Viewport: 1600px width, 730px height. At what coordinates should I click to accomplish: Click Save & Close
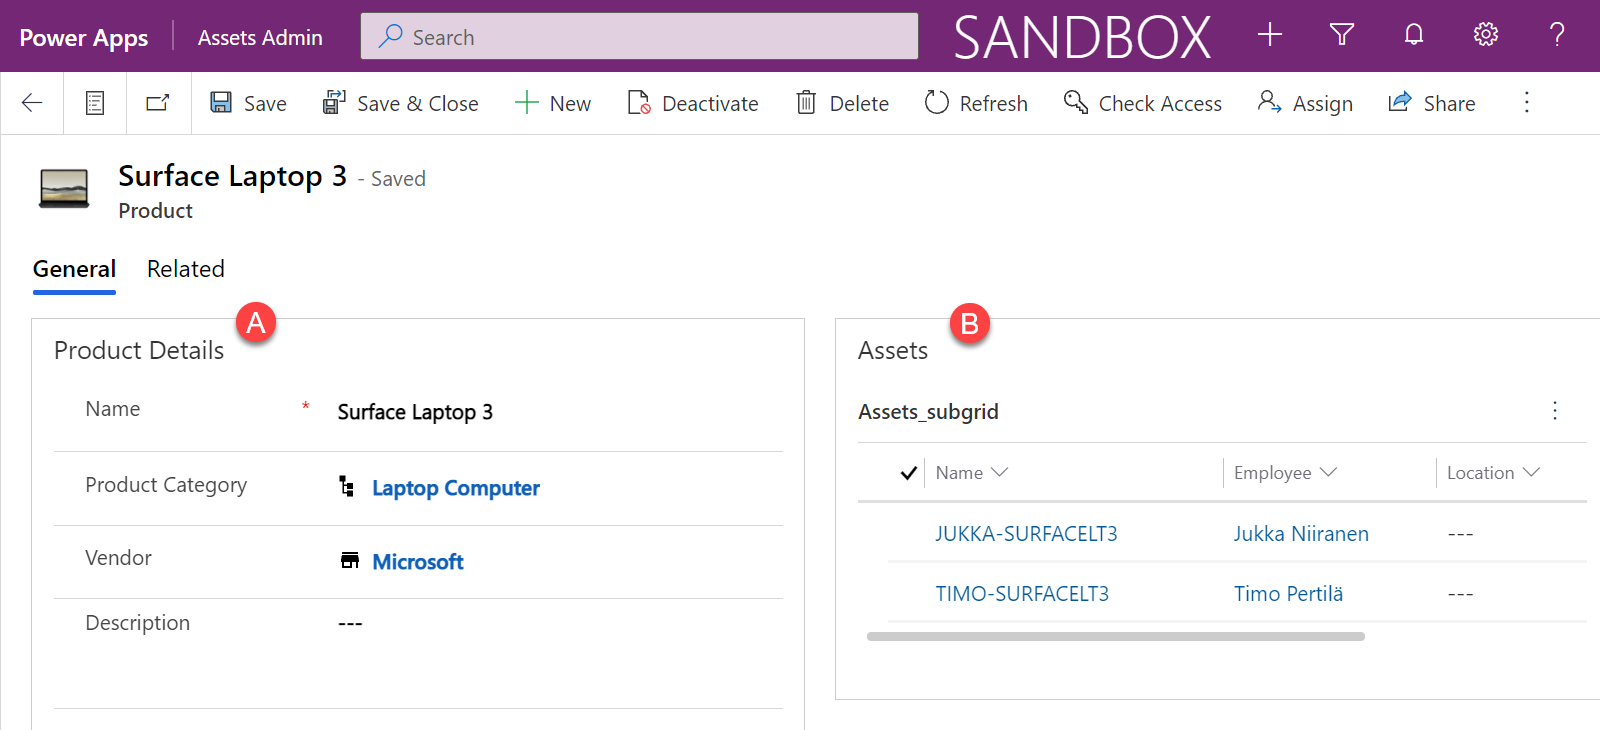400,103
